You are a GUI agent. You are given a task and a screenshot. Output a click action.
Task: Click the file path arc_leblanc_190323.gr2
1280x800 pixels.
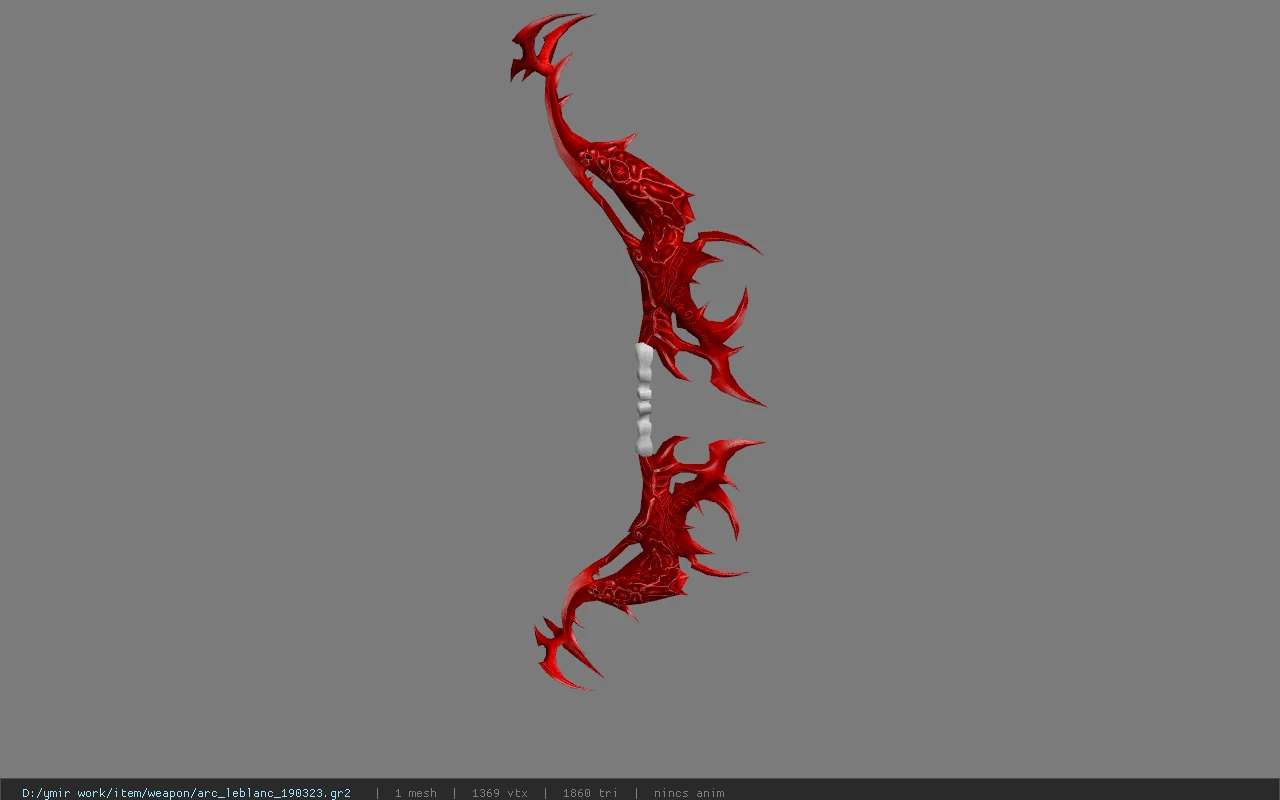click(x=186, y=793)
